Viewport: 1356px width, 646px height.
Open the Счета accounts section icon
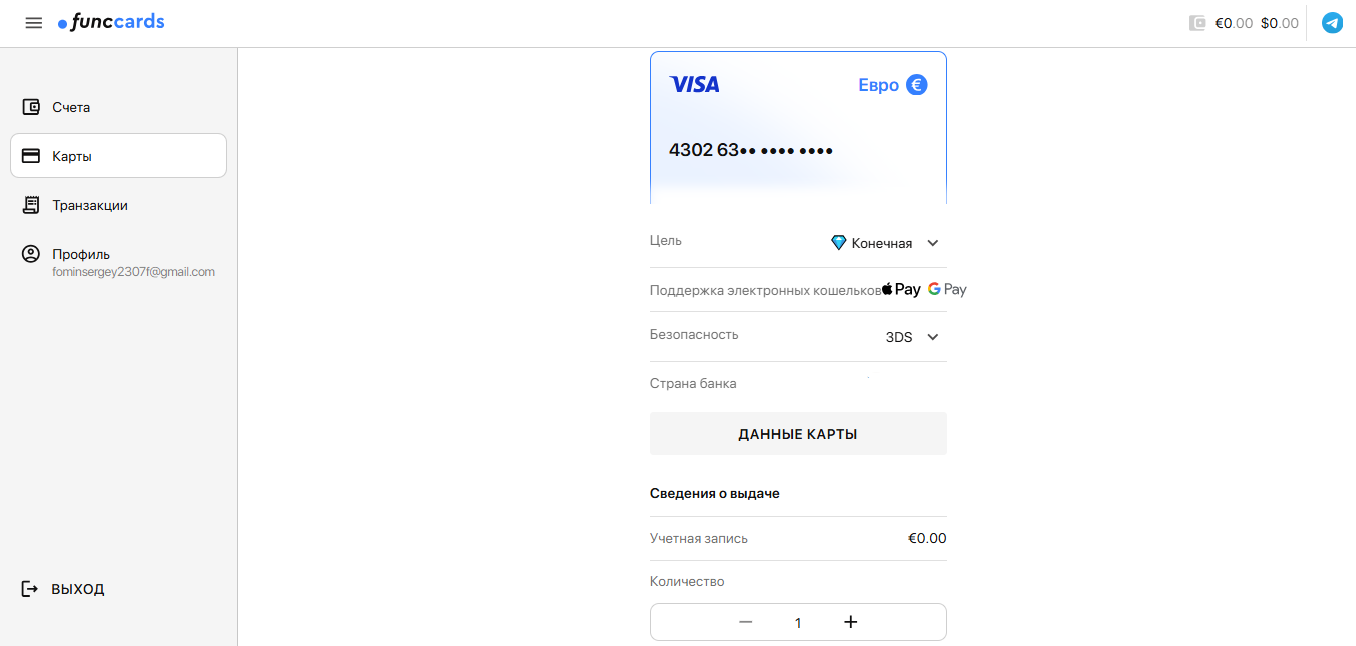tap(29, 106)
